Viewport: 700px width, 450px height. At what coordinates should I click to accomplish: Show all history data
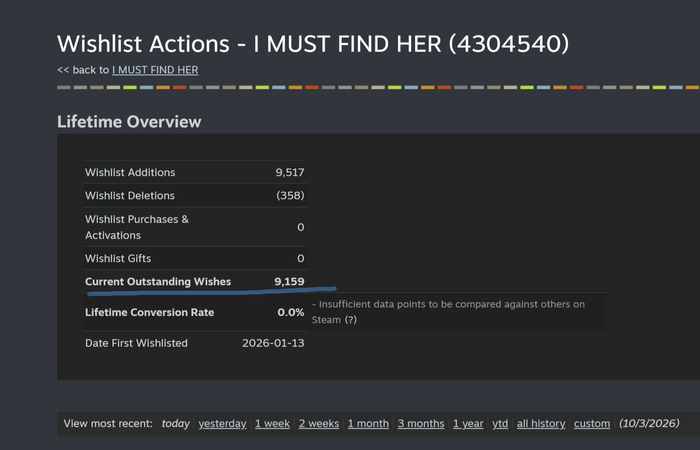pos(541,424)
